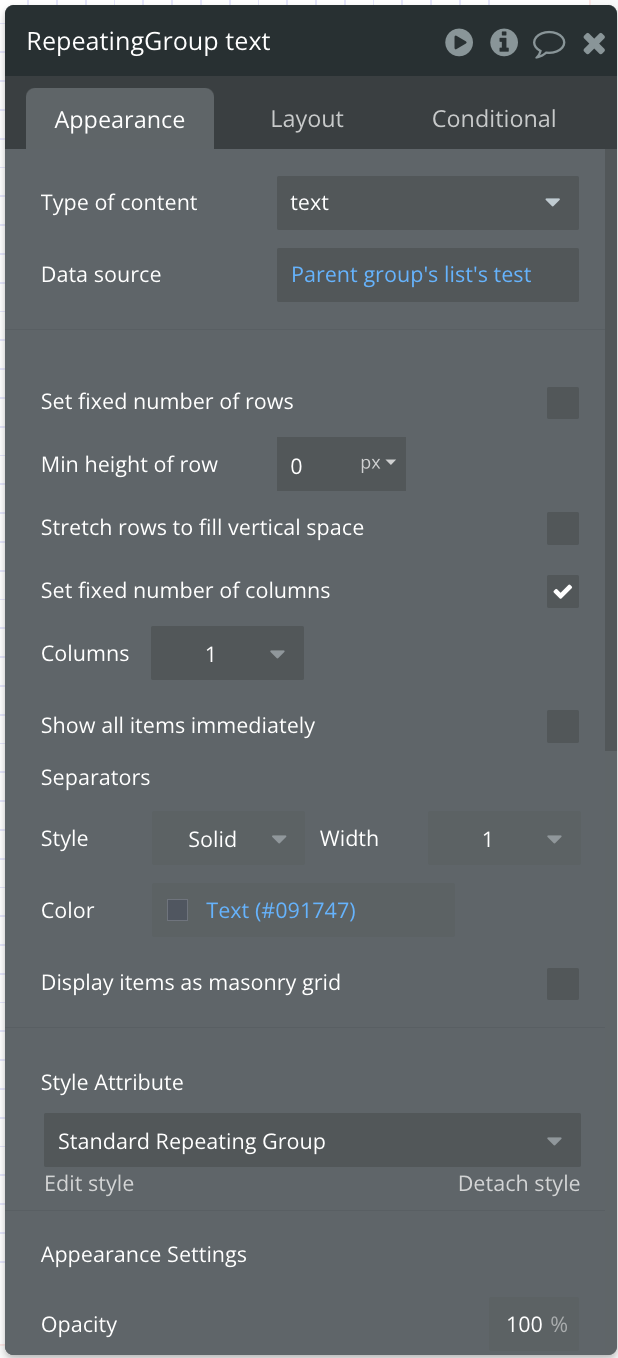618x1358 pixels.
Task: Uncheck Set fixed number of columns
Action: 563,591
